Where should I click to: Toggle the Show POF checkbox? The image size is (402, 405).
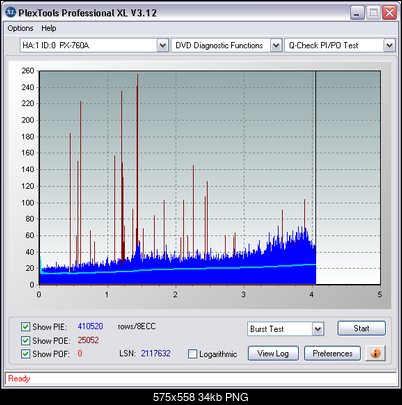pos(25,354)
